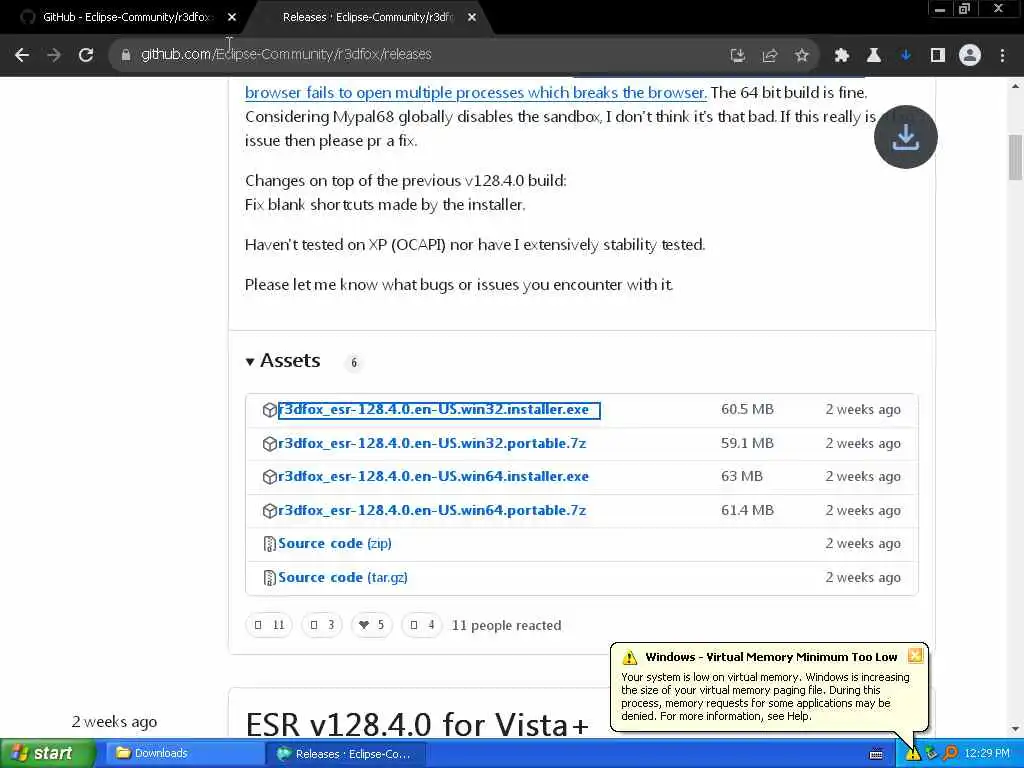The image size is (1024, 768).
Task: Click the forward navigation arrow
Action: [x=54, y=55]
